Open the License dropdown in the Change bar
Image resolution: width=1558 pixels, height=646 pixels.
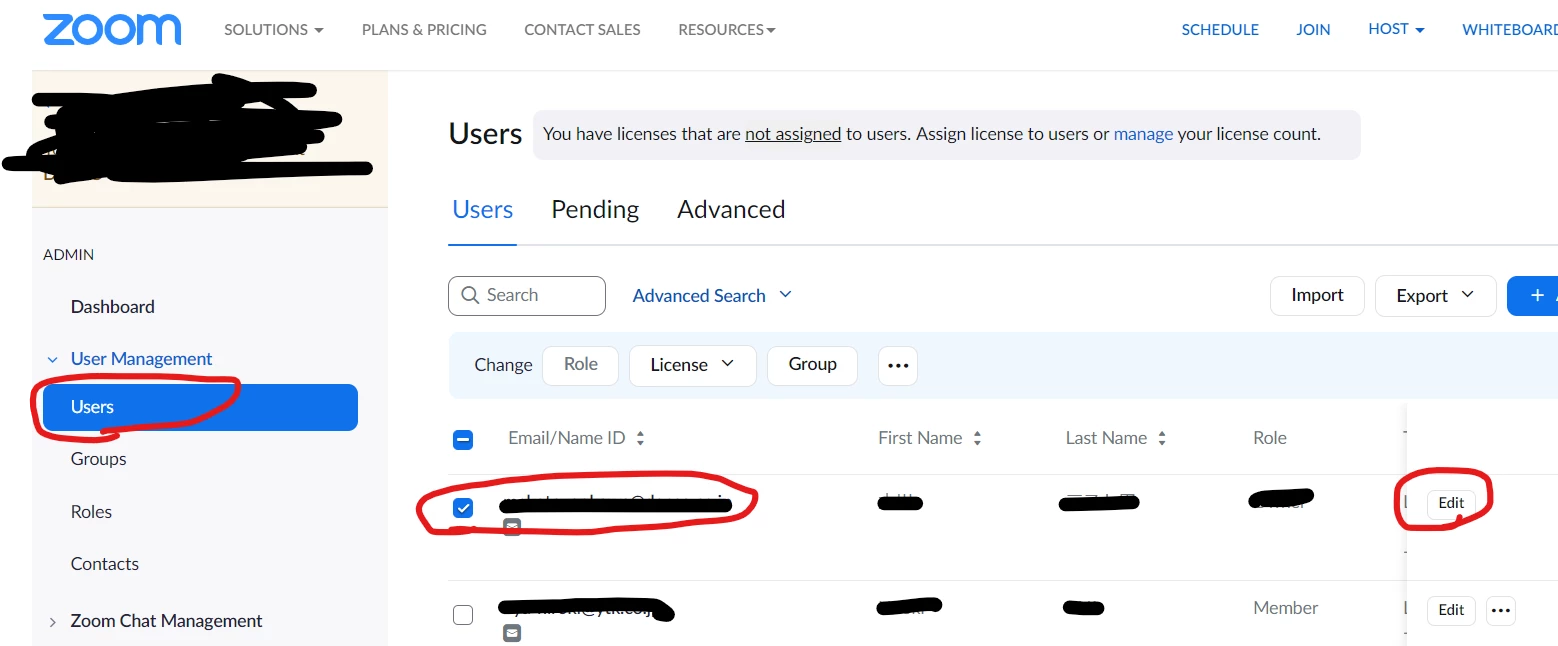coord(692,366)
